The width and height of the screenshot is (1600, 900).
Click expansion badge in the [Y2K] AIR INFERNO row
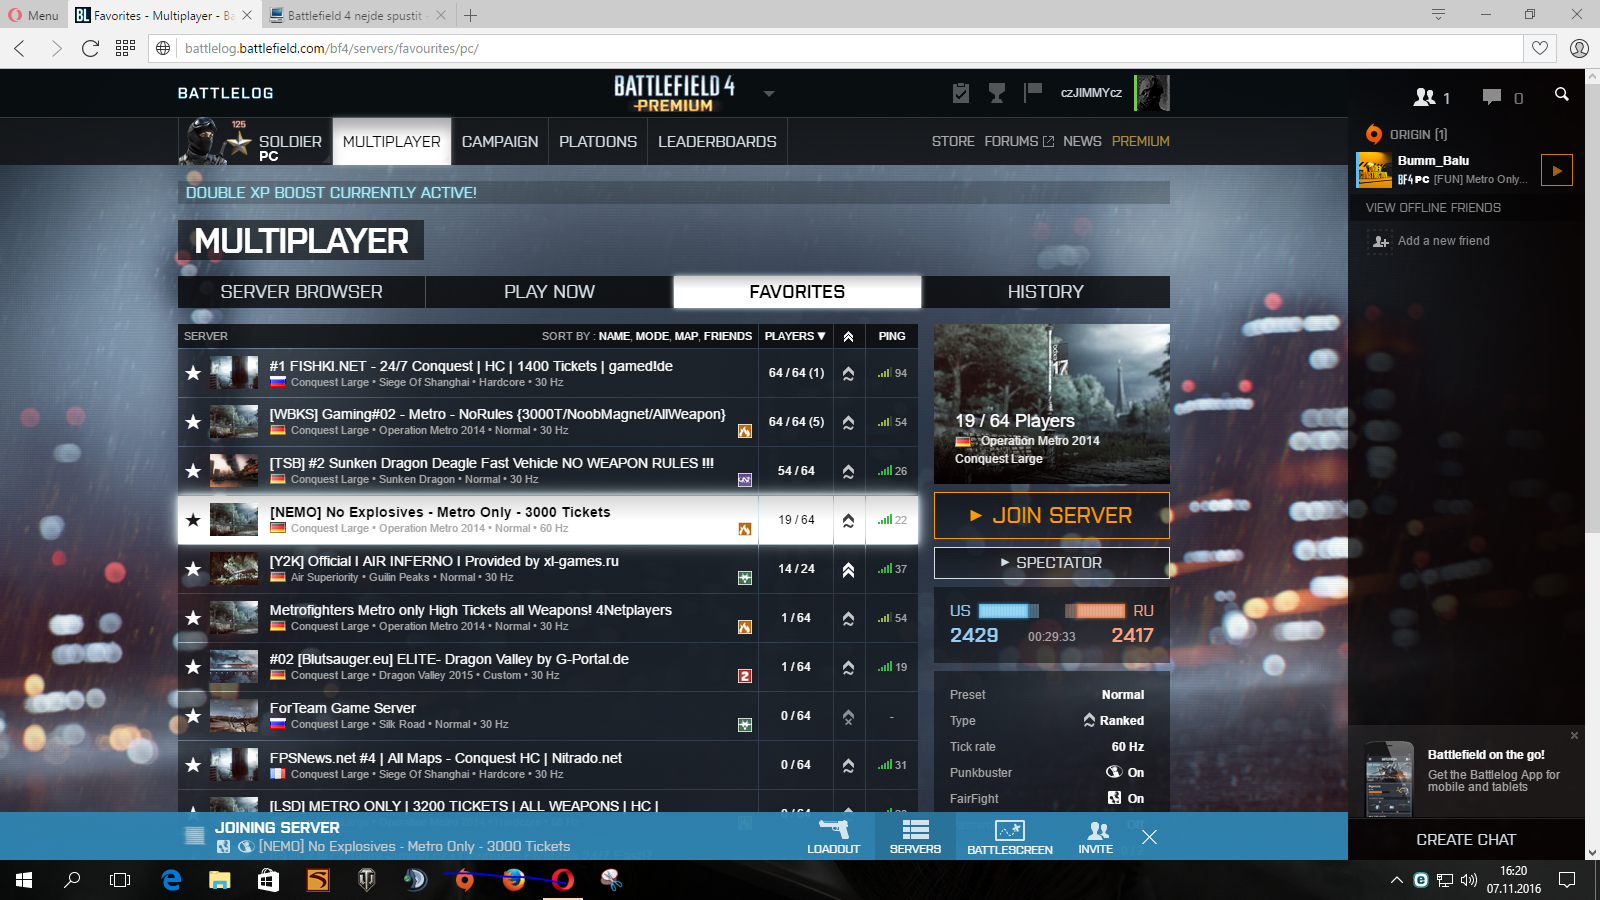click(745, 578)
